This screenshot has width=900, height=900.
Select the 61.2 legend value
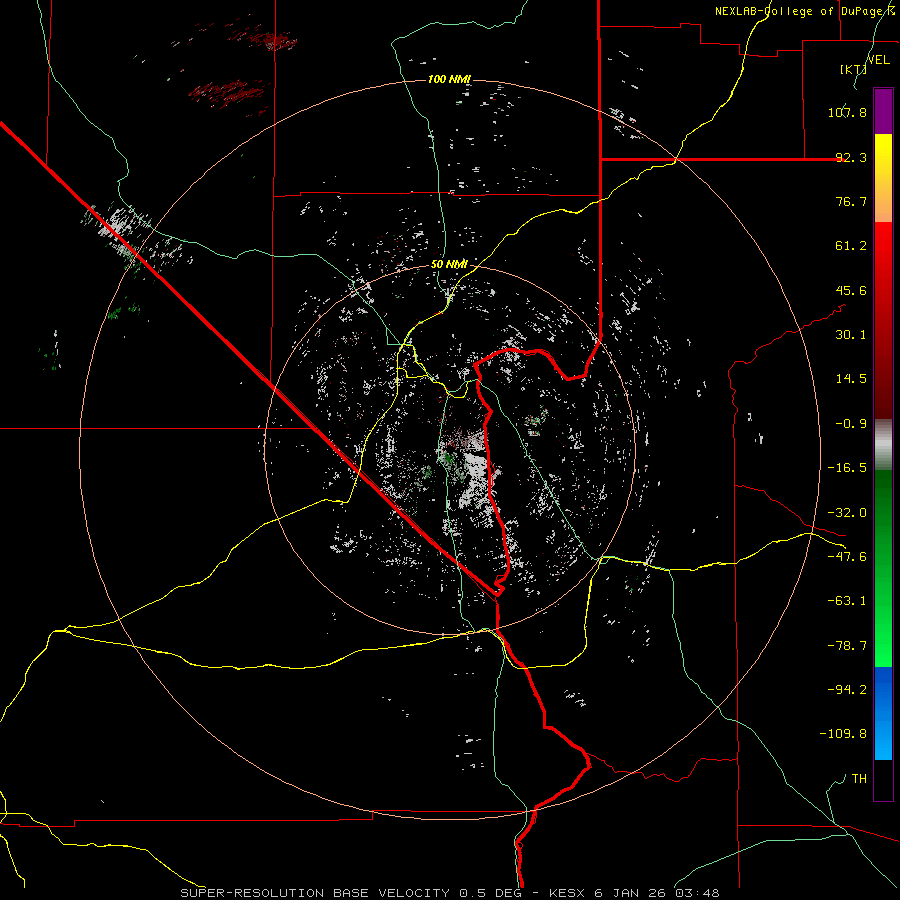pyautogui.click(x=851, y=246)
